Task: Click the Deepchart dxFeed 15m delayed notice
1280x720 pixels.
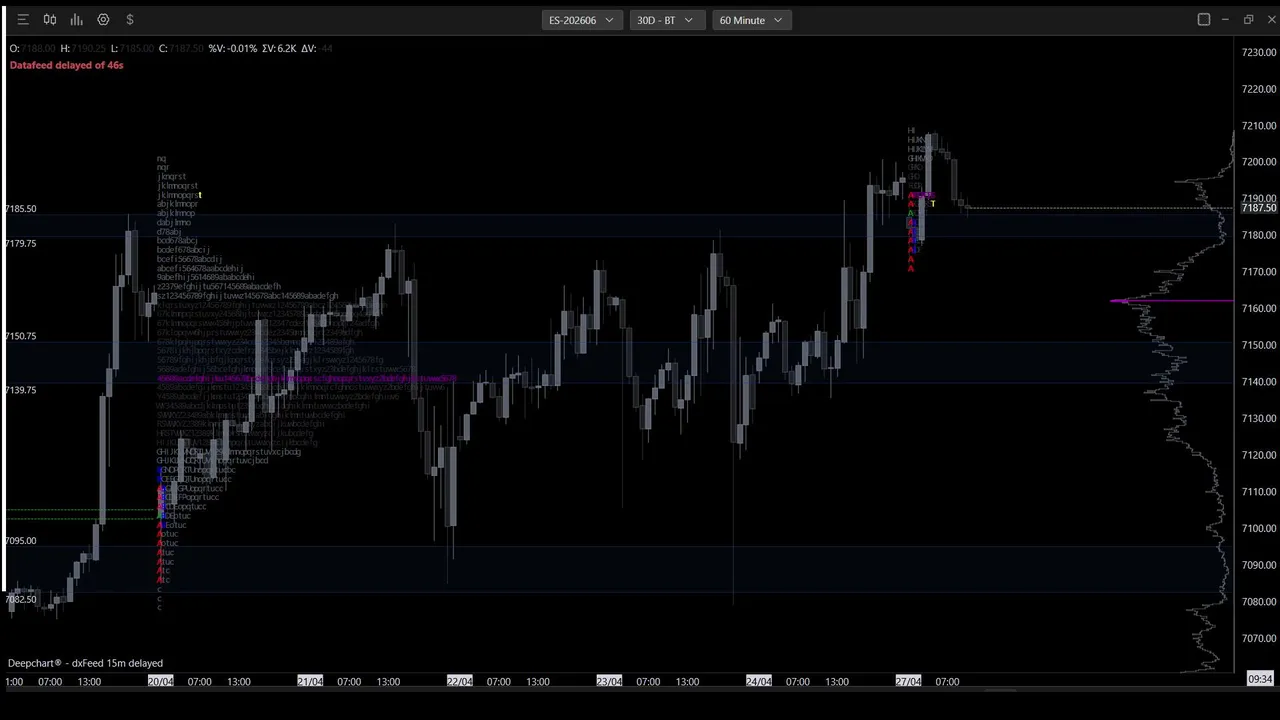Action: [x=85, y=663]
